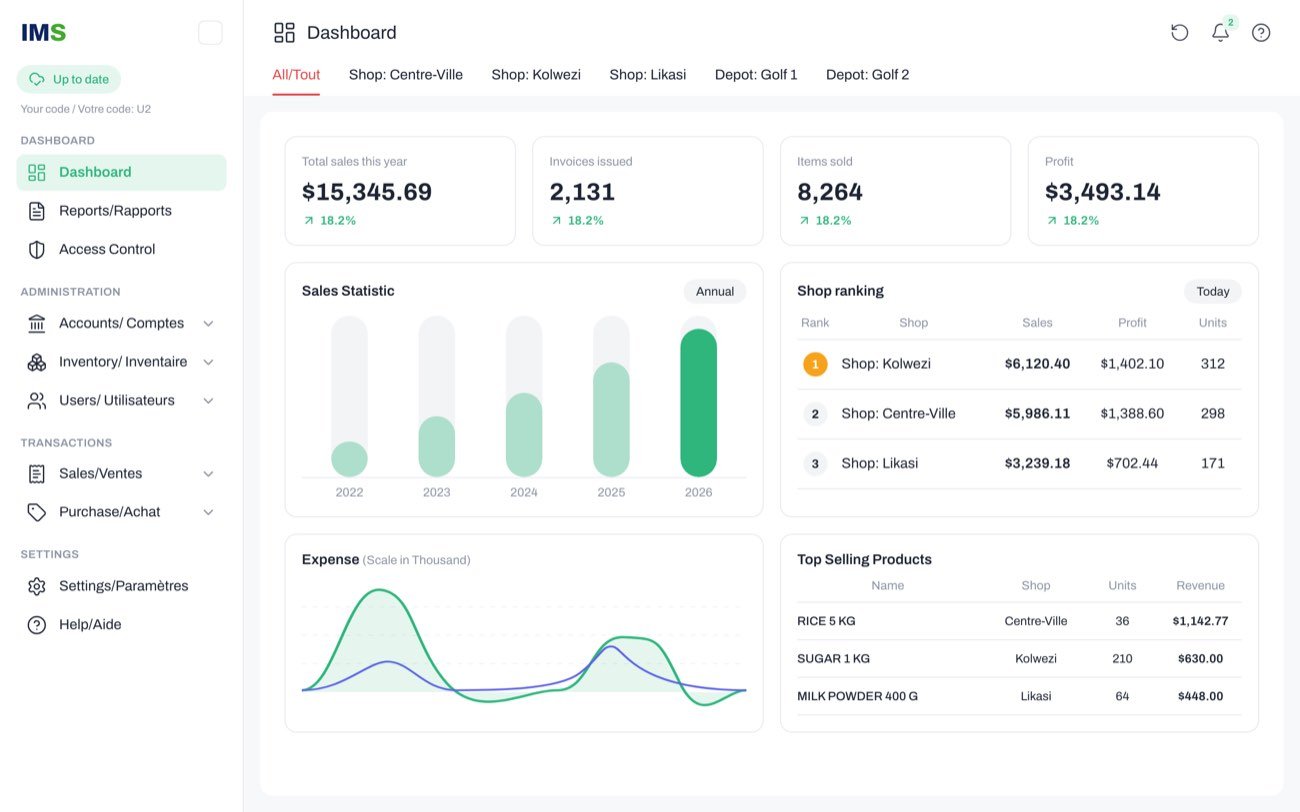Toggle the sidebar collapse square button
The image size is (1300, 812).
(210, 33)
